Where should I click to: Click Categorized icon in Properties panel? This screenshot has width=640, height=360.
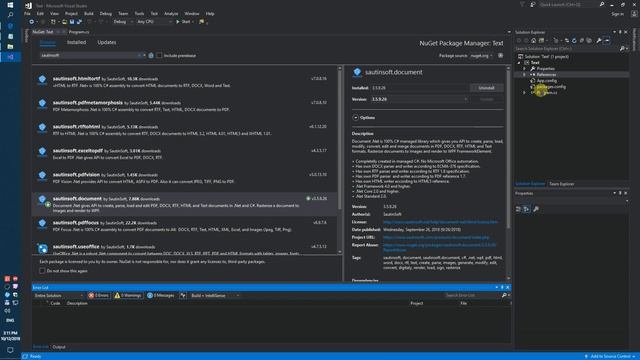518,209
